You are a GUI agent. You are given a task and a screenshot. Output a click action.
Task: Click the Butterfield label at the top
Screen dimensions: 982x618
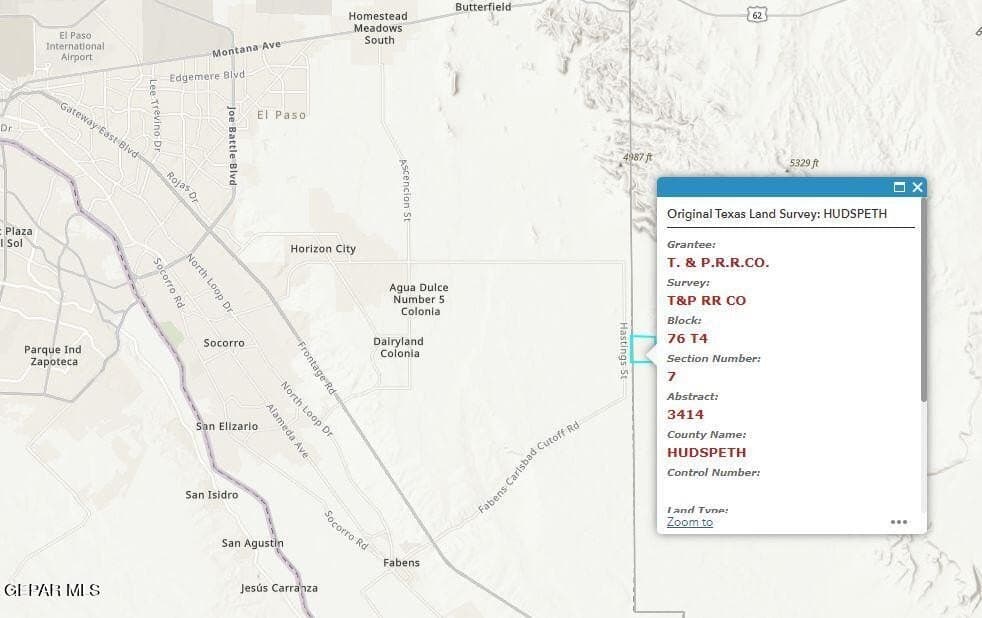pyautogui.click(x=484, y=6)
